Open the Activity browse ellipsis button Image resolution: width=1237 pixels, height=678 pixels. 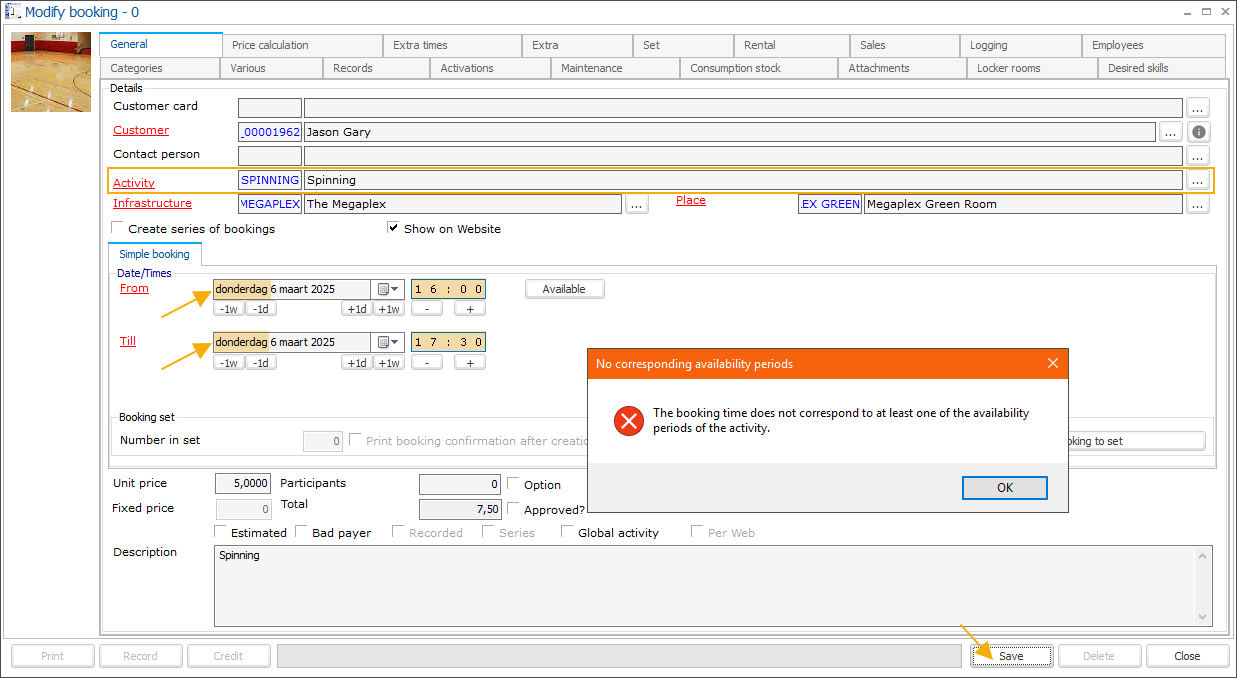[x=1198, y=181]
